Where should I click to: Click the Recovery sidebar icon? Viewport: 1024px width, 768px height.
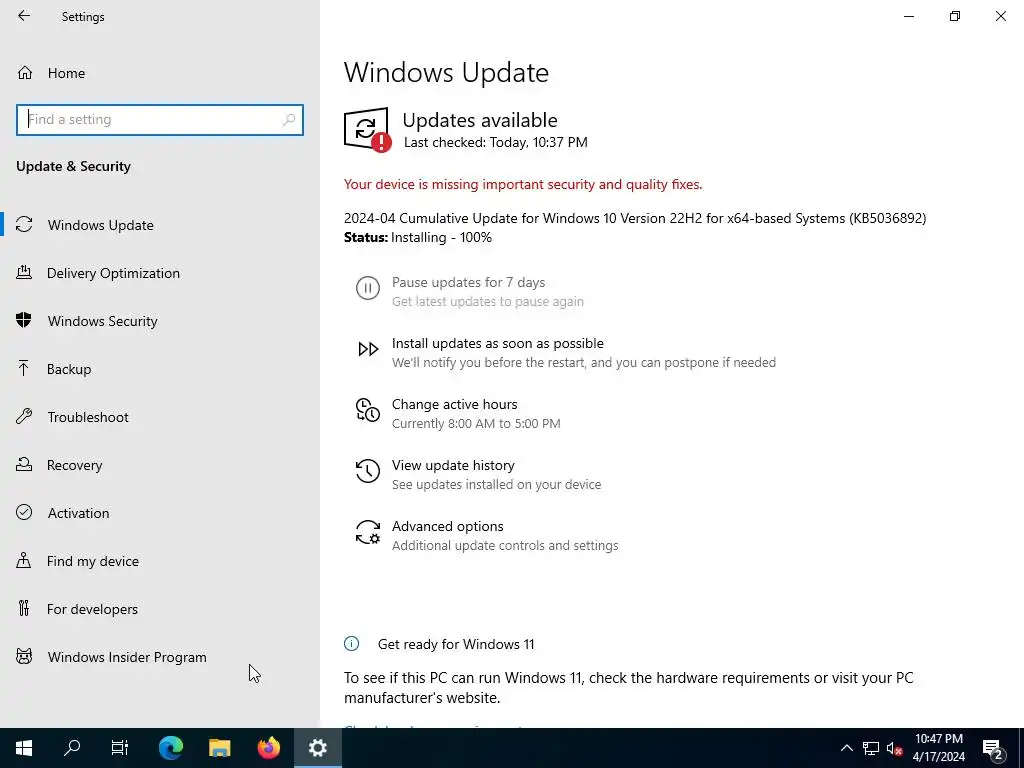24,464
